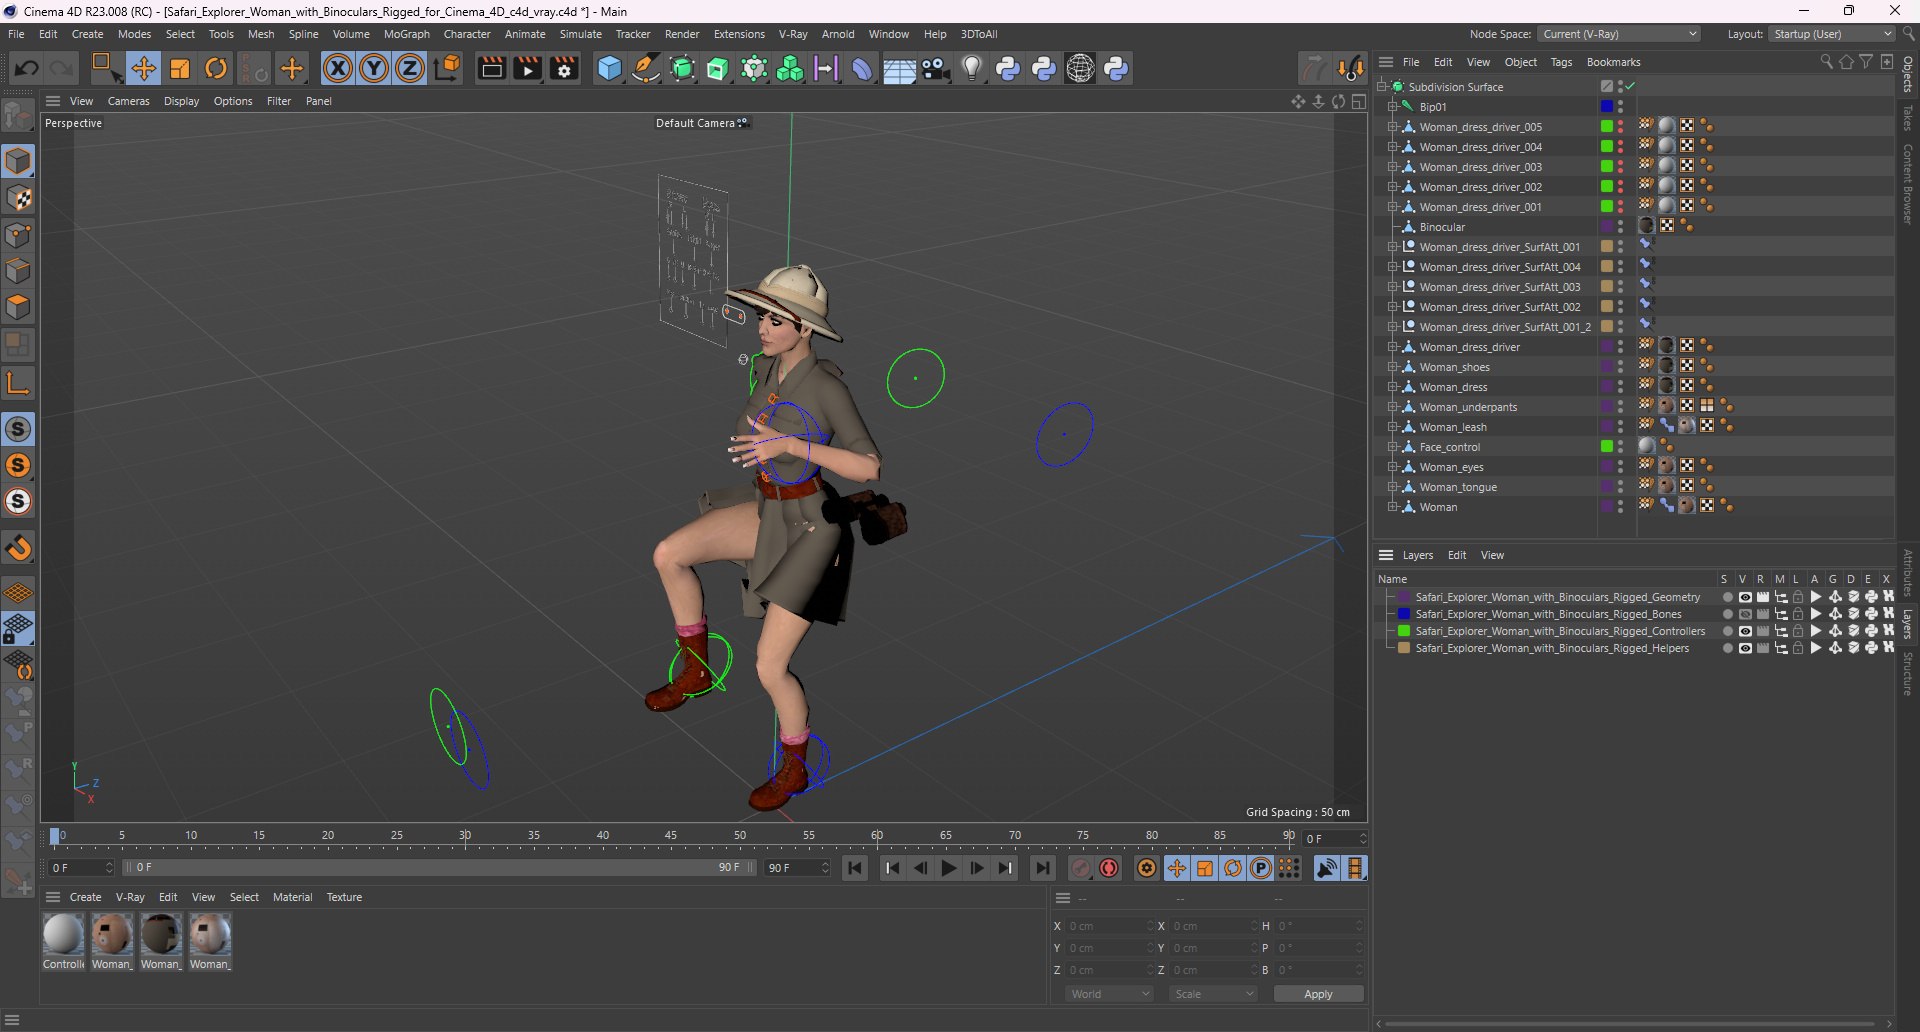Click the Spline Pen tool icon
1920x1032 pixels.
[x=646, y=68]
